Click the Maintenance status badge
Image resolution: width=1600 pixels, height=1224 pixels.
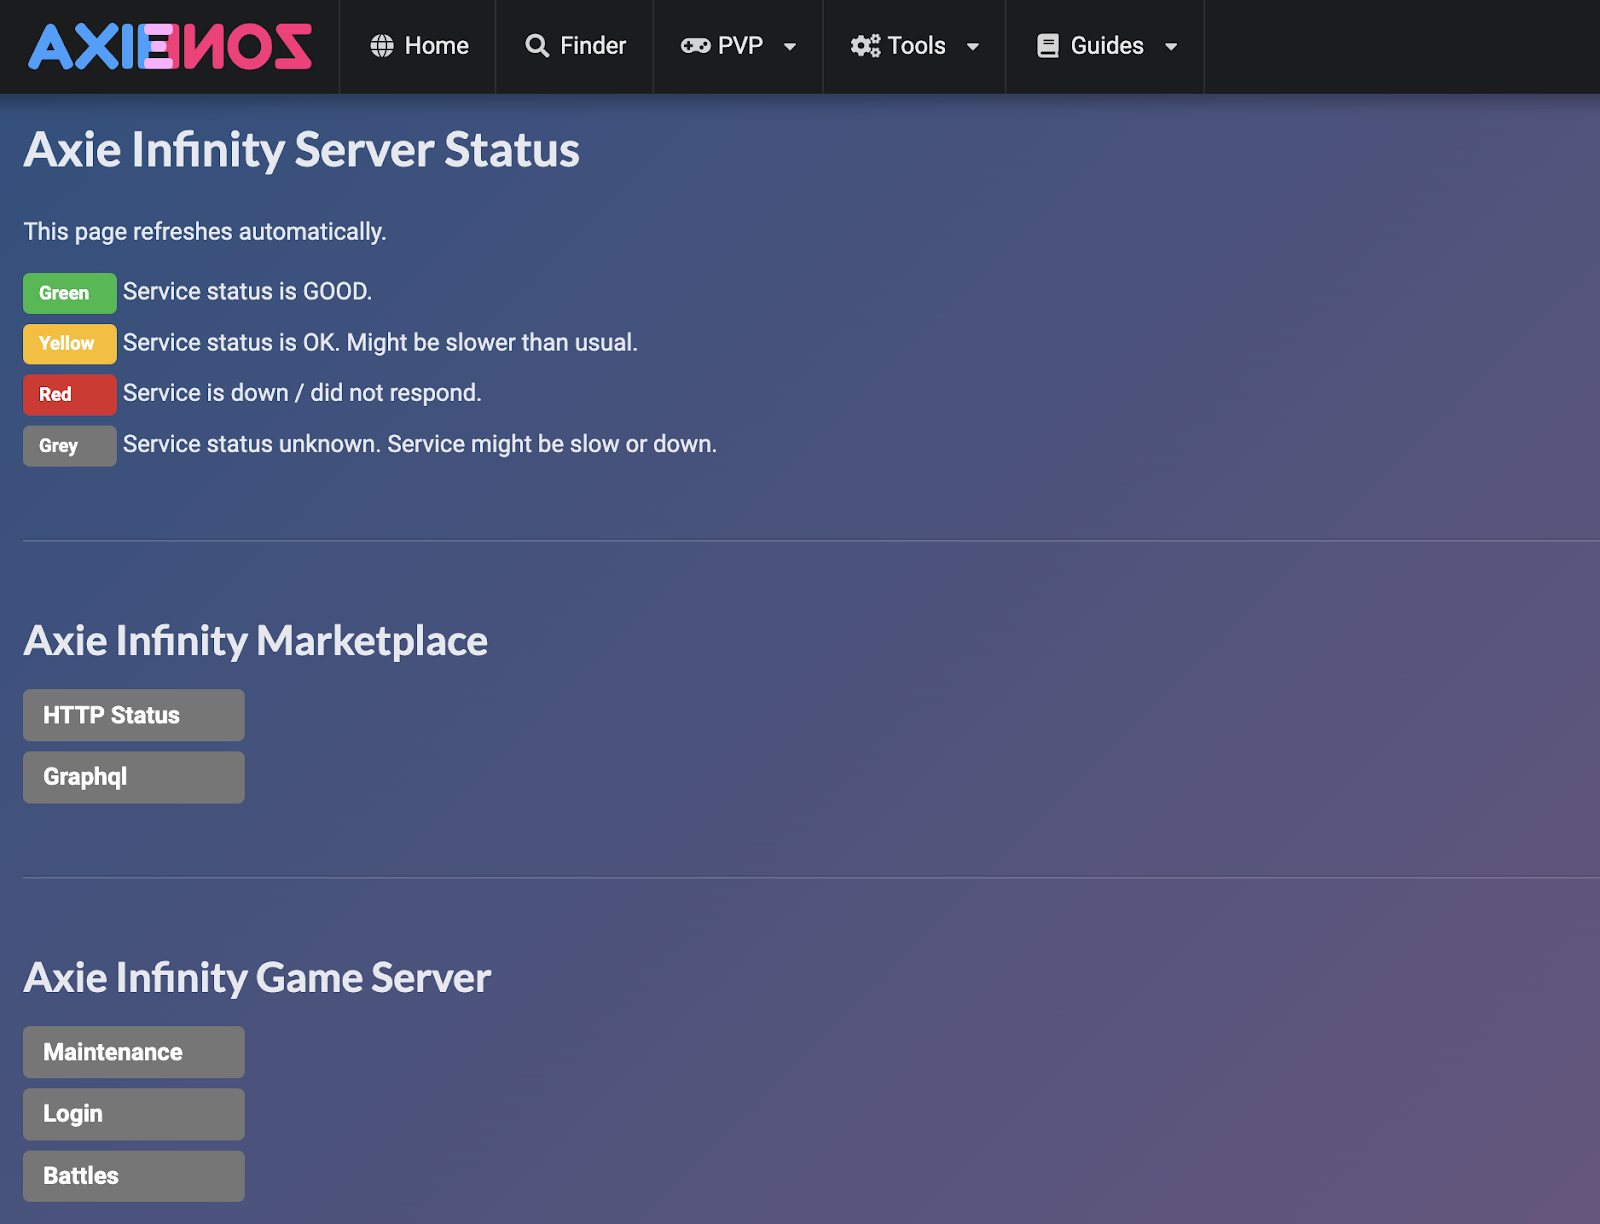pos(134,1052)
